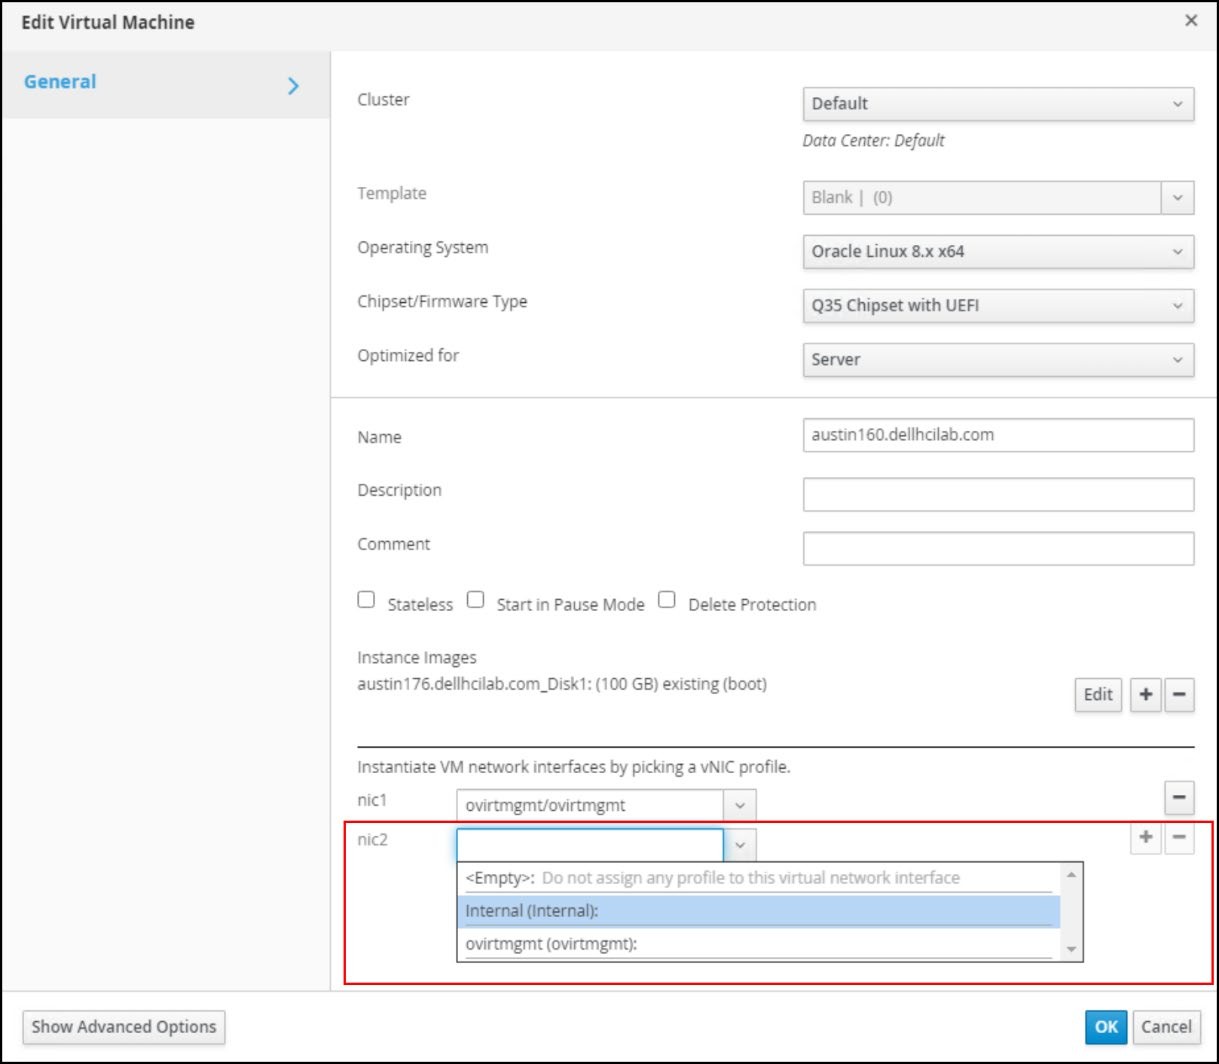The width and height of the screenshot is (1219, 1064).
Task: Expand the nic1 vNIC profile dropdown
Action: [x=739, y=804]
